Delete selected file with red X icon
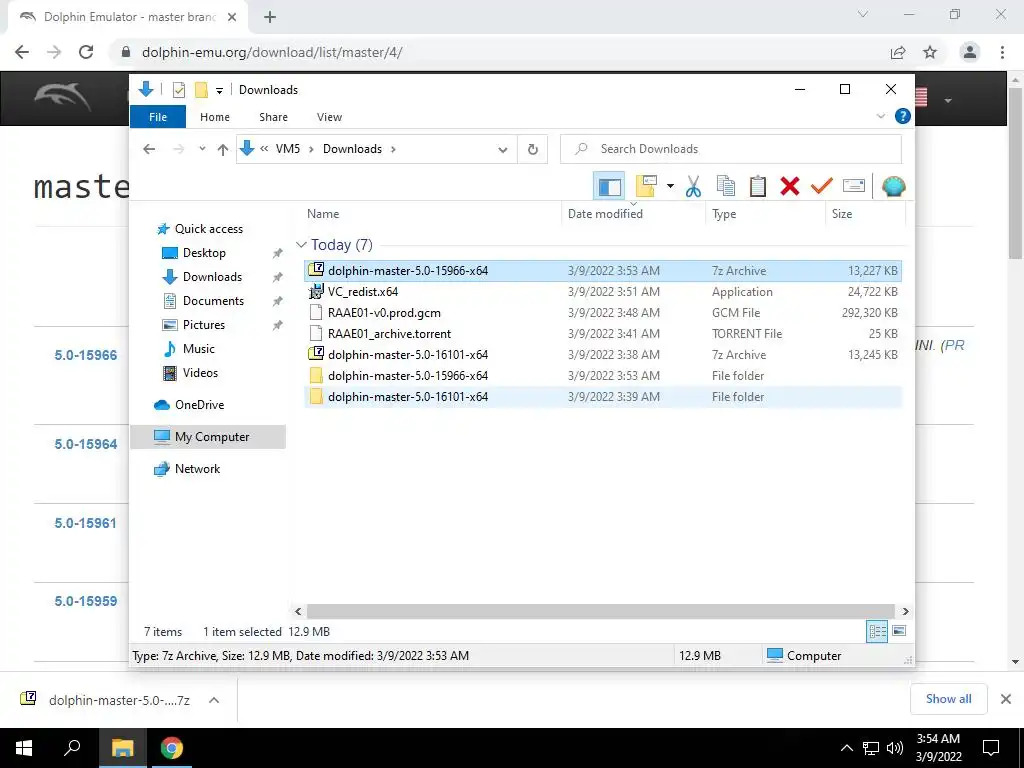Viewport: 1024px width, 768px height. pos(790,187)
